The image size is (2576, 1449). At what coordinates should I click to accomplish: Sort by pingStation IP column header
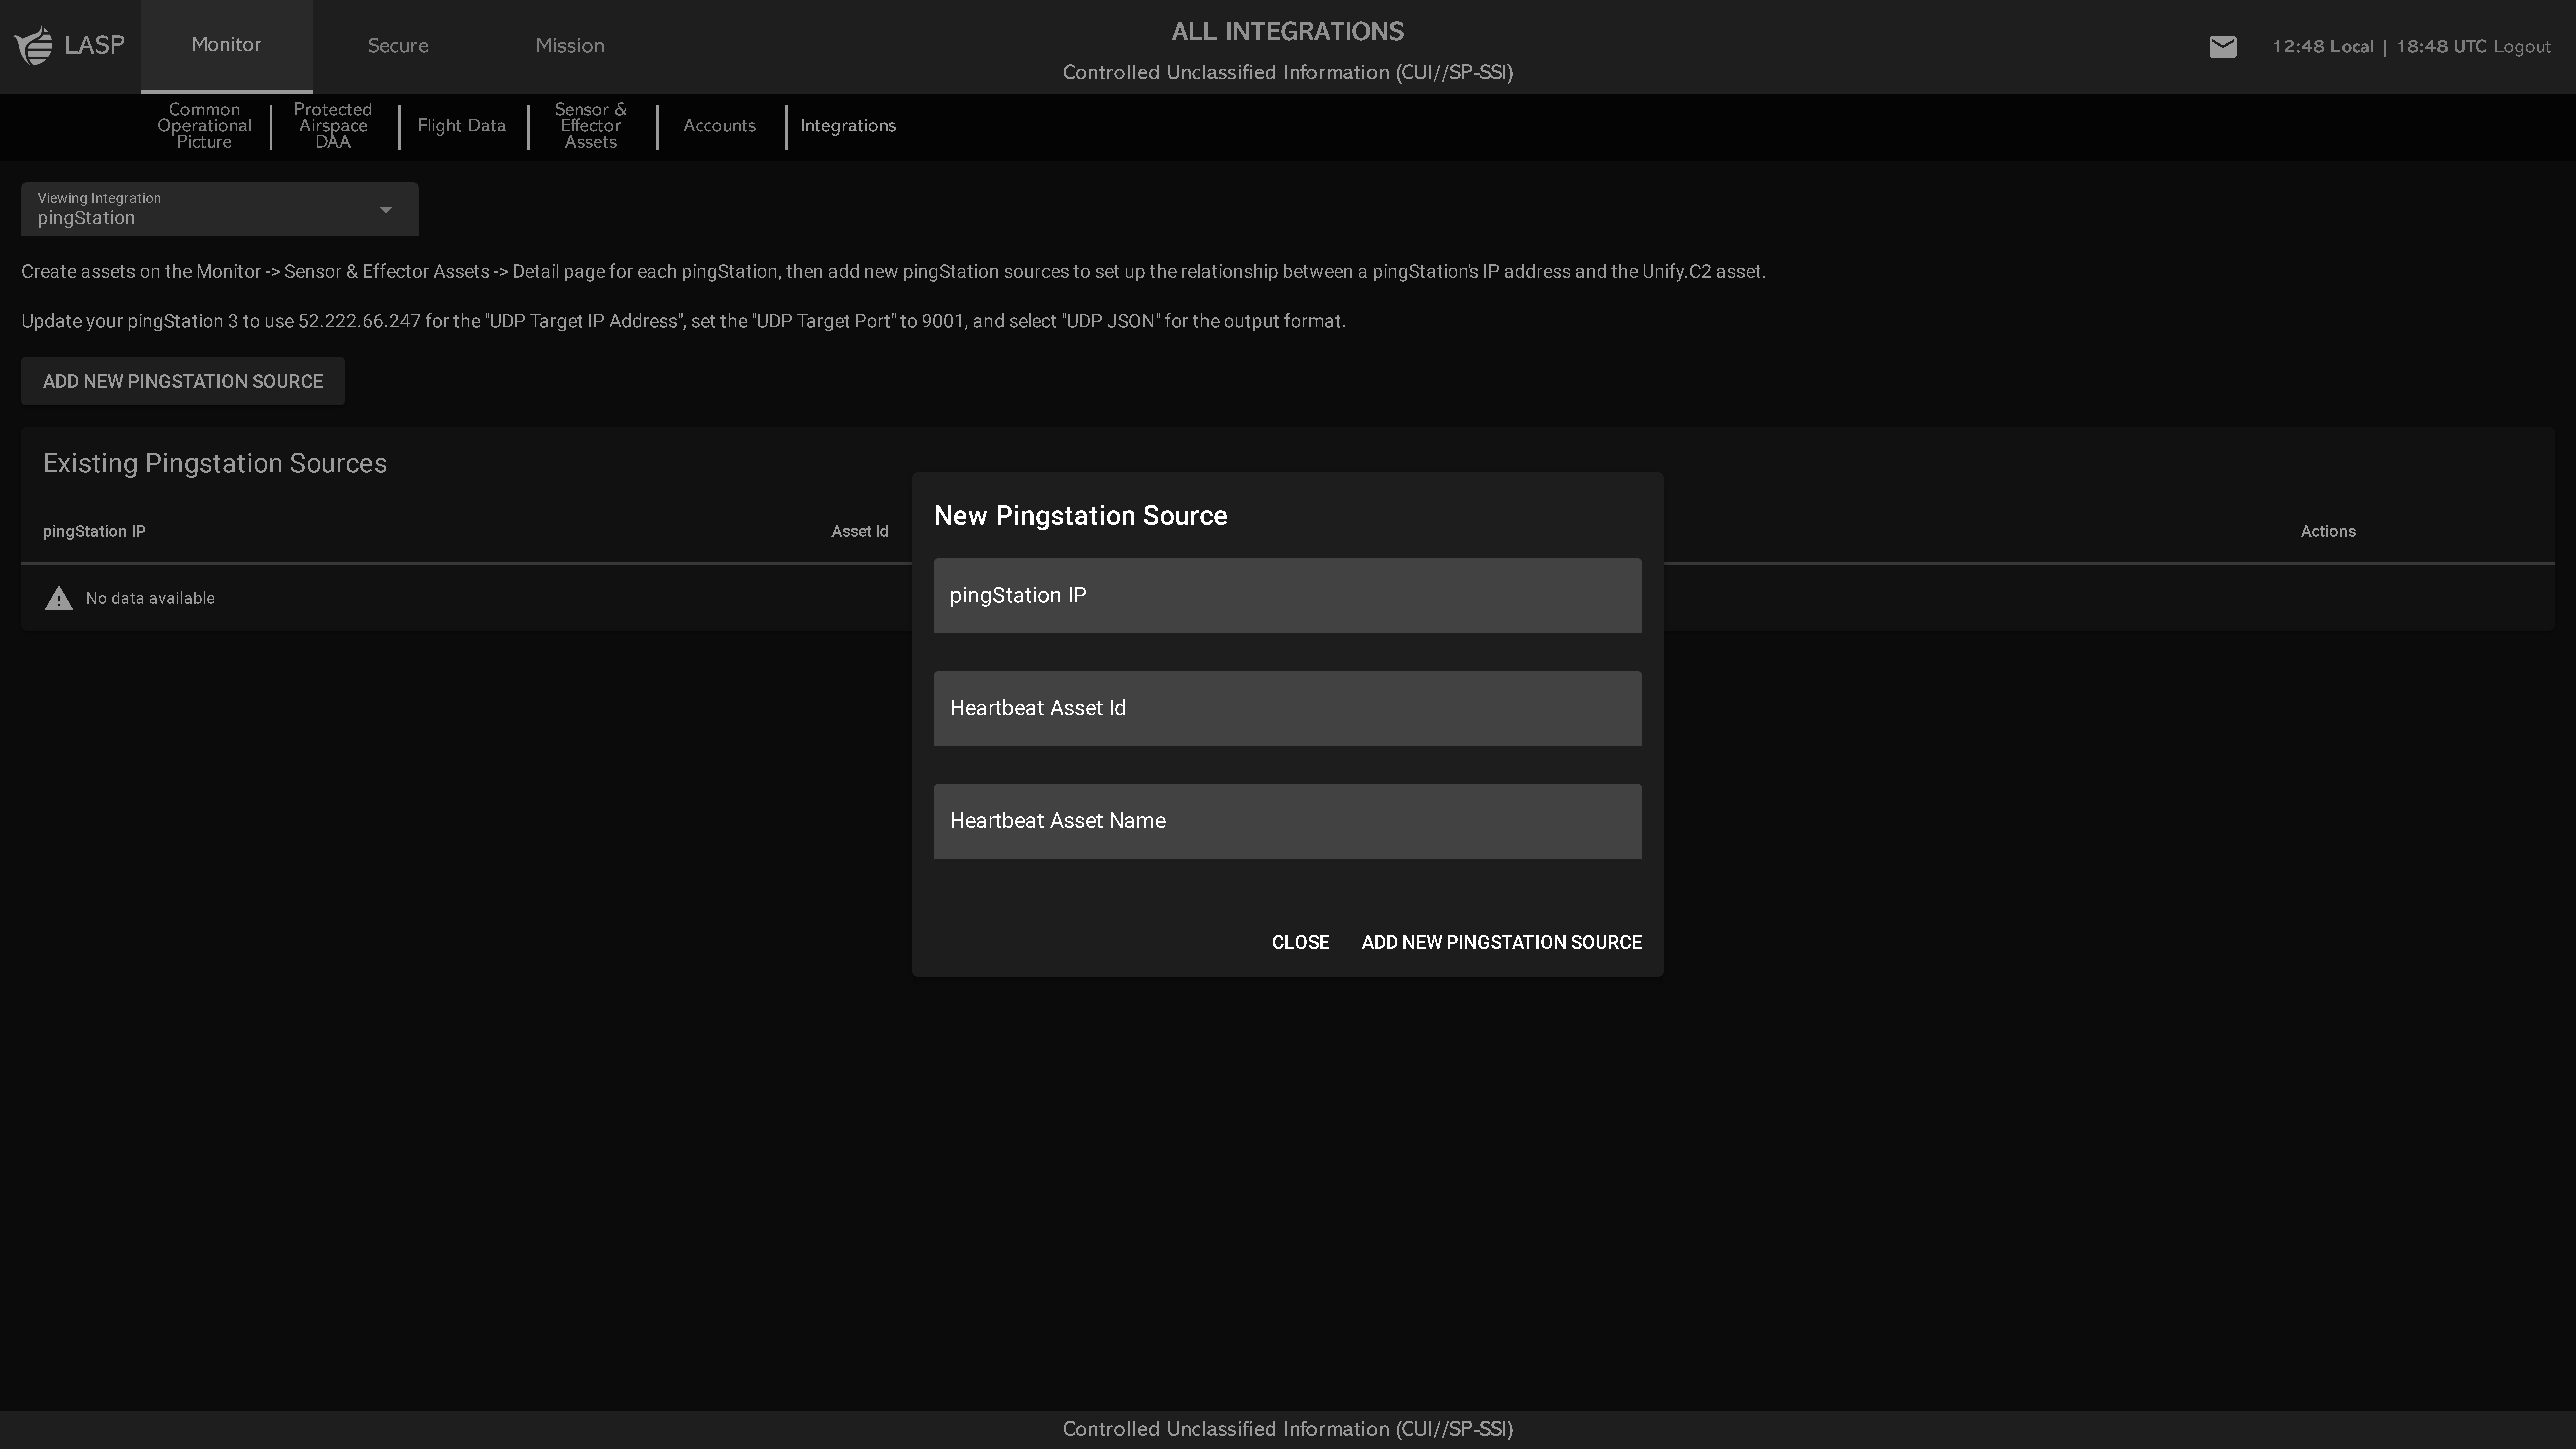click(x=94, y=531)
